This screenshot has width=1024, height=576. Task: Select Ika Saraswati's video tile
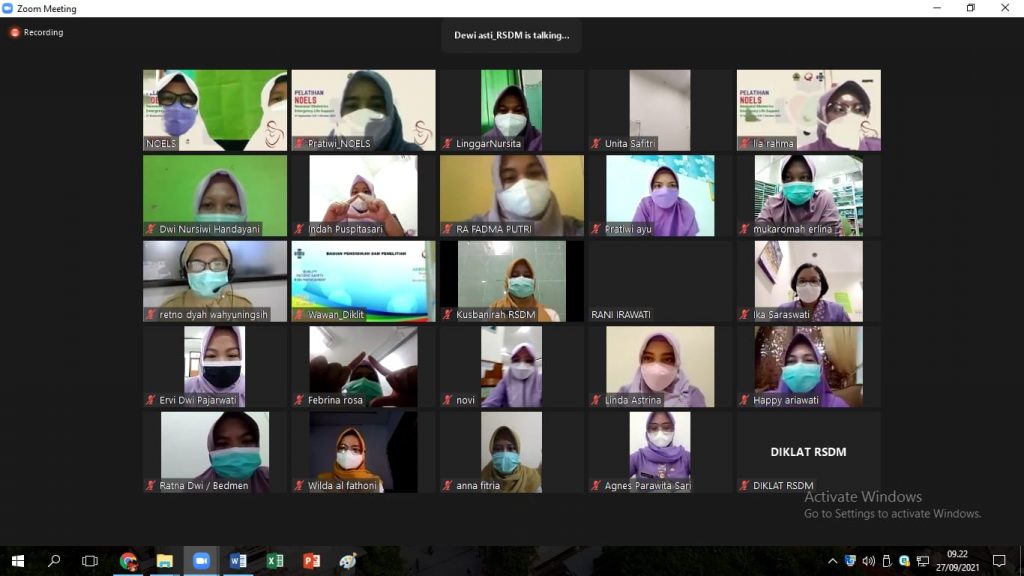coord(808,281)
